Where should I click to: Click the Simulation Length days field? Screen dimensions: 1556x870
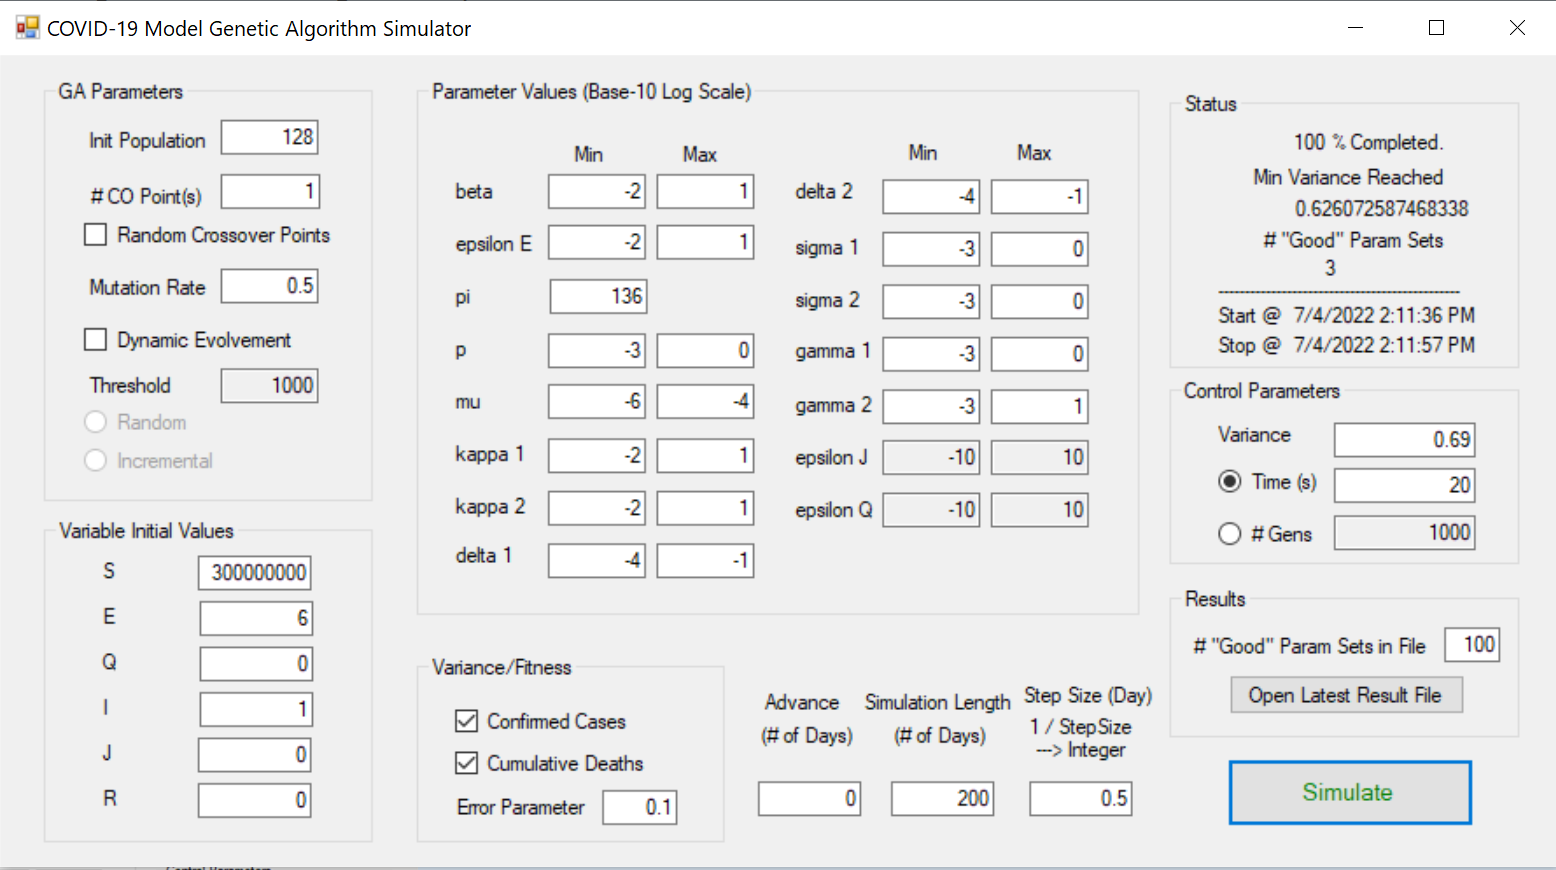942,799
